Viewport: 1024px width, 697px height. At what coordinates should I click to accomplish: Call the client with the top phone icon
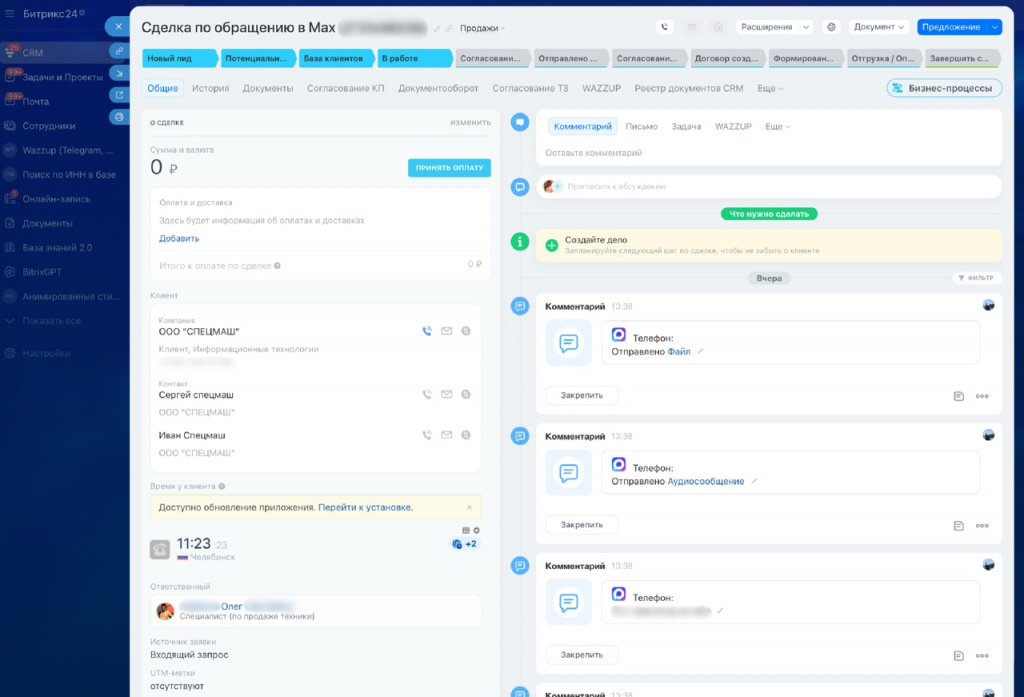point(664,27)
